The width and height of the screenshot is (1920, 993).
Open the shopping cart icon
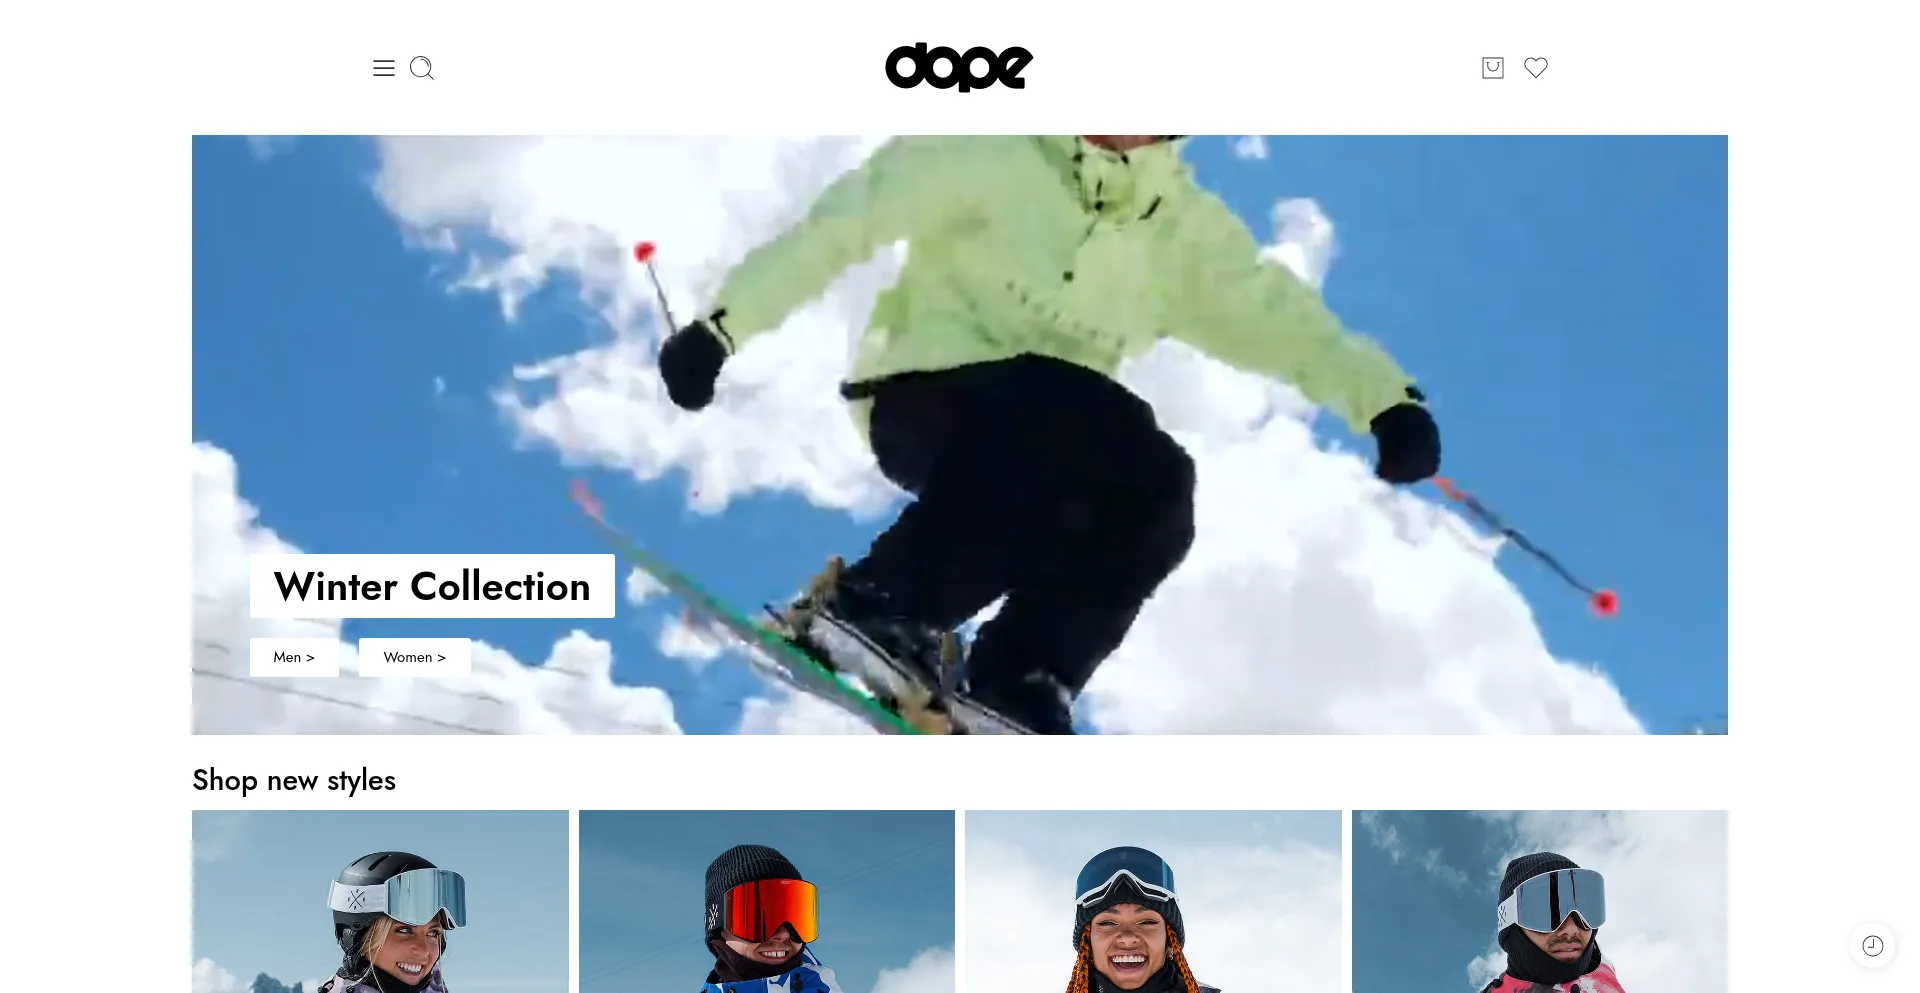coord(1493,67)
